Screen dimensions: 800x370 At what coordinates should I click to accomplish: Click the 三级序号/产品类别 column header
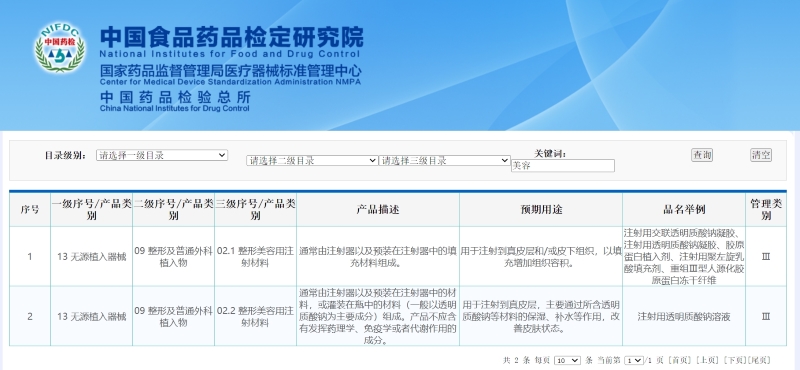coord(256,210)
